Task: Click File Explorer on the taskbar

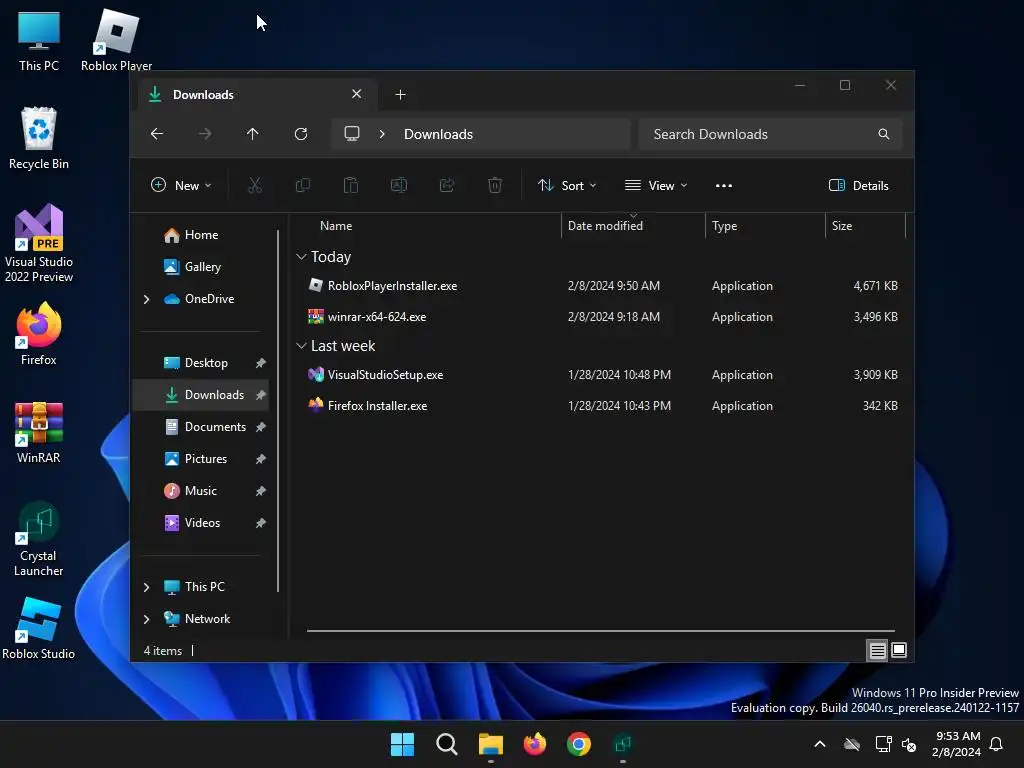Action: point(490,744)
